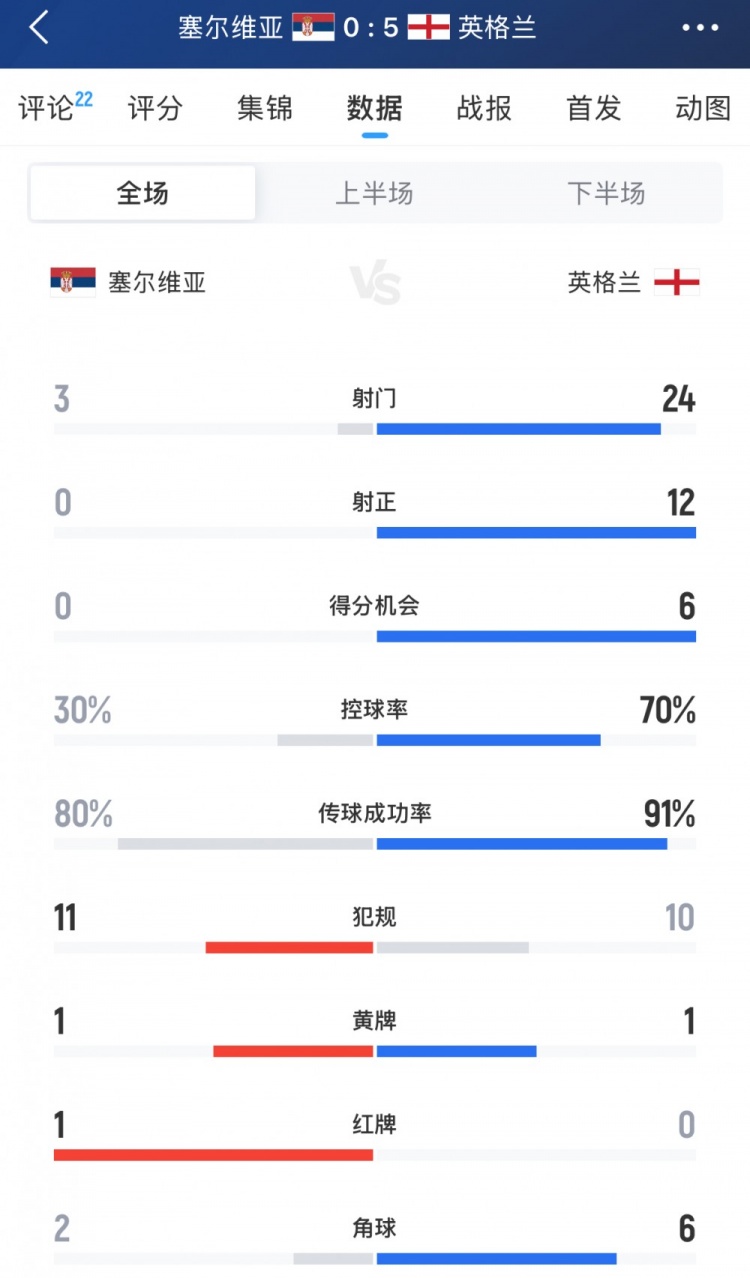Viewport: 750px width, 1278px height.
Task: Tap the back arrow in header
Action: pyautogui.click(x=39, y=28)
